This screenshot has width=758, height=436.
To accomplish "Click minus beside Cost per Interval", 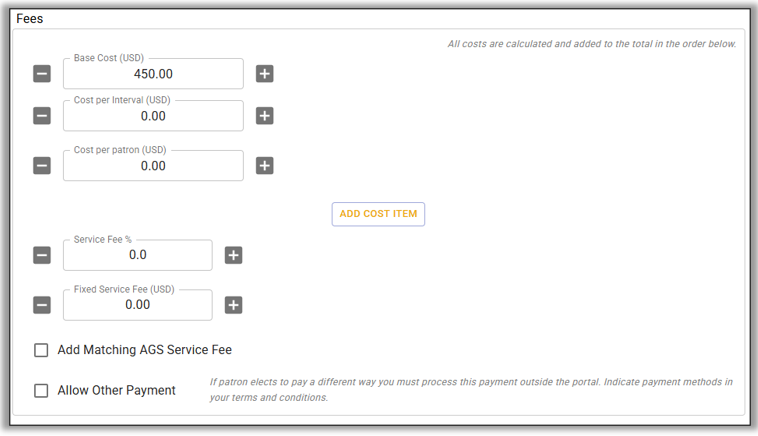I will pos(42,116).
